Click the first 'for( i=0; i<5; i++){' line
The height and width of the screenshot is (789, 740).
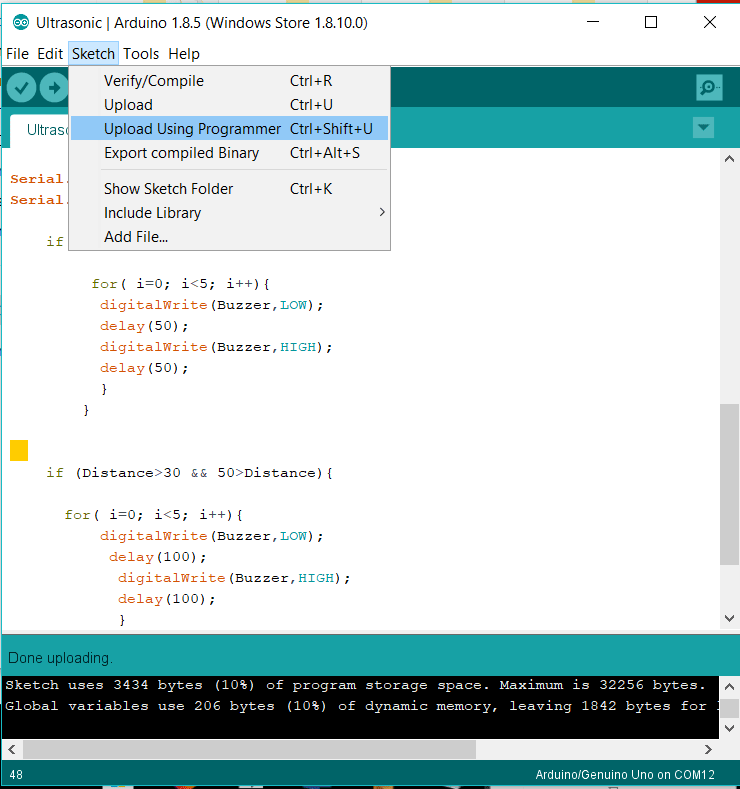[180, 284]
